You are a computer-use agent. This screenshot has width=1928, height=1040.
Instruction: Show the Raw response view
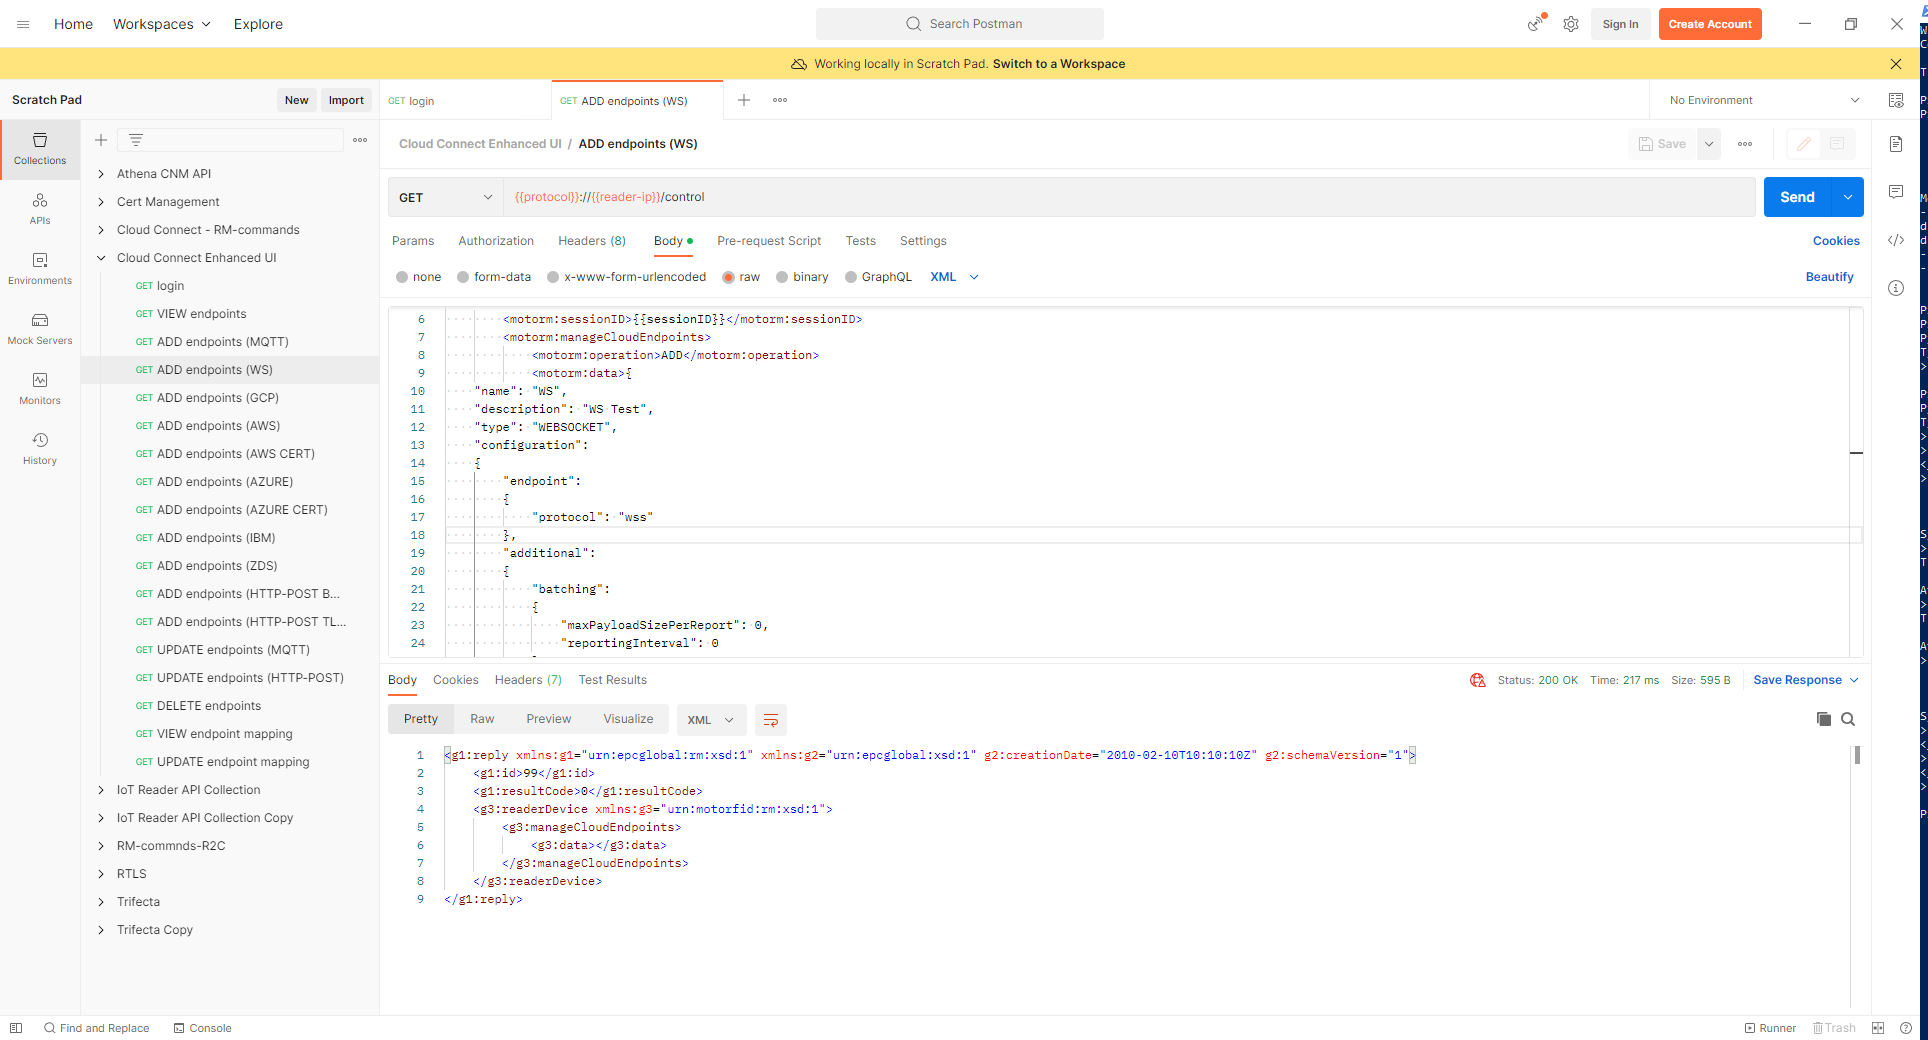click(482, 719)
